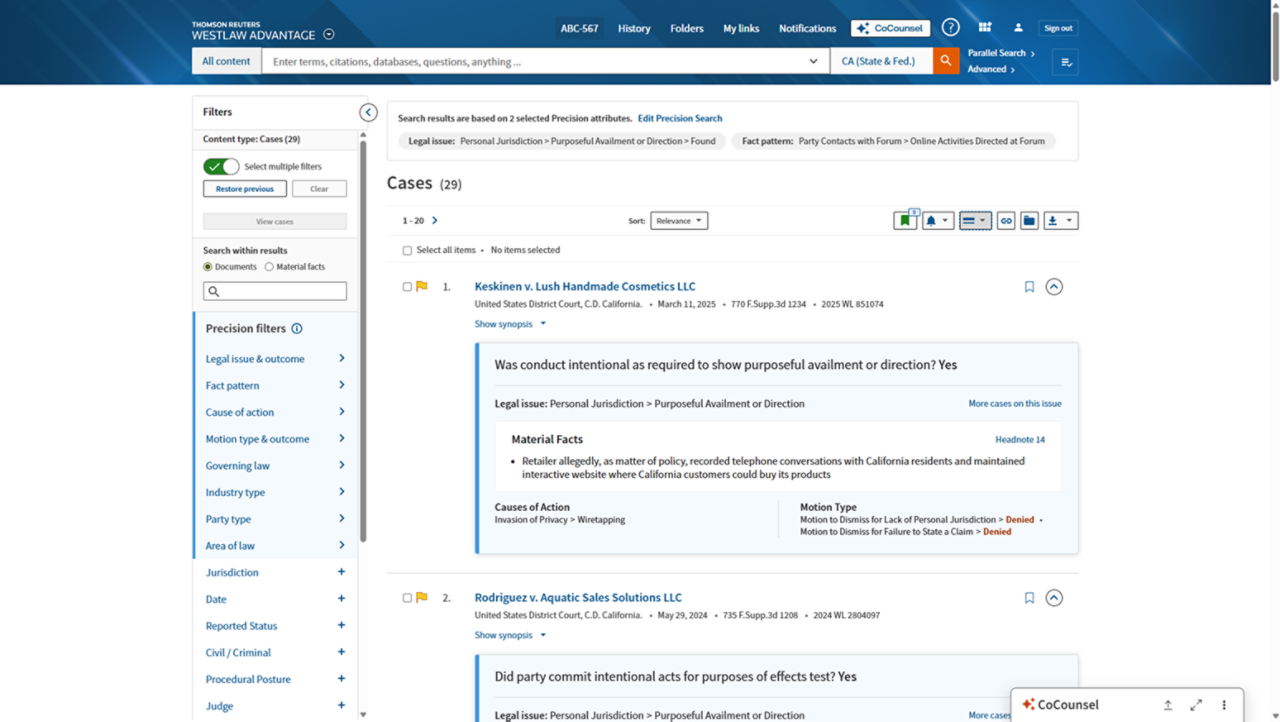Open Folders in the top navigation
The height and width of the screenshot is (722, 1280).
tap(687, 28)
